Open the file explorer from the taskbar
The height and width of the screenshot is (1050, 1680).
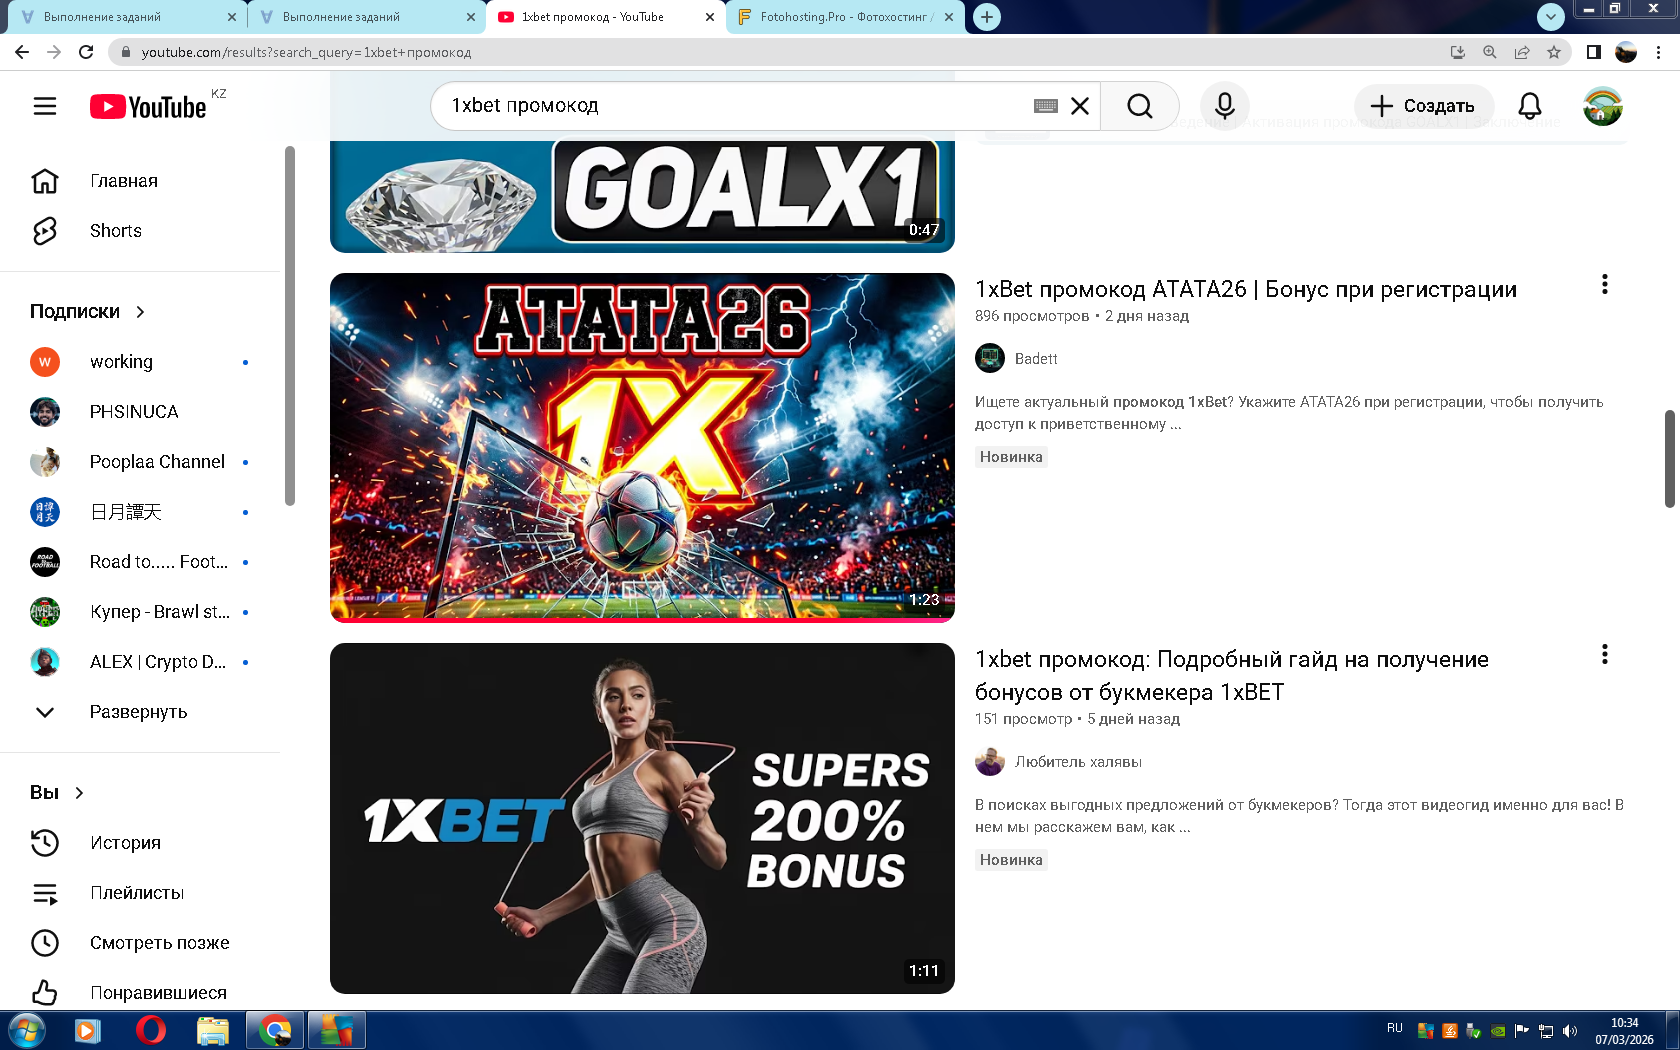[212, 1030]
